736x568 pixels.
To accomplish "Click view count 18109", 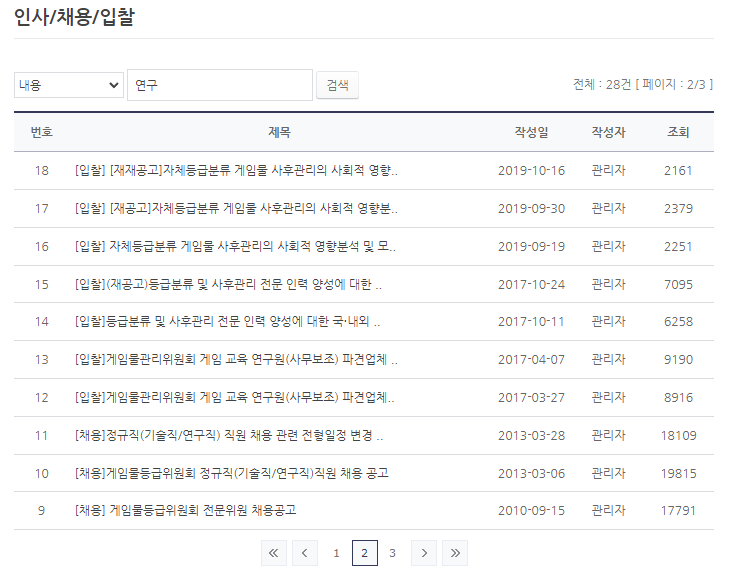I will (678, 436).
